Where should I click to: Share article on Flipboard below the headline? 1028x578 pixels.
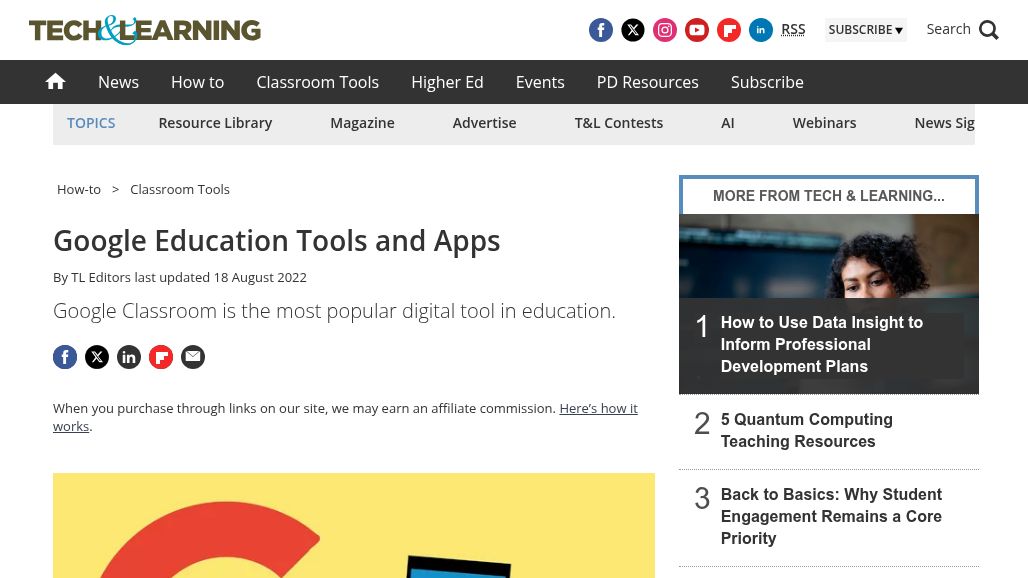(x=161, y=357)
